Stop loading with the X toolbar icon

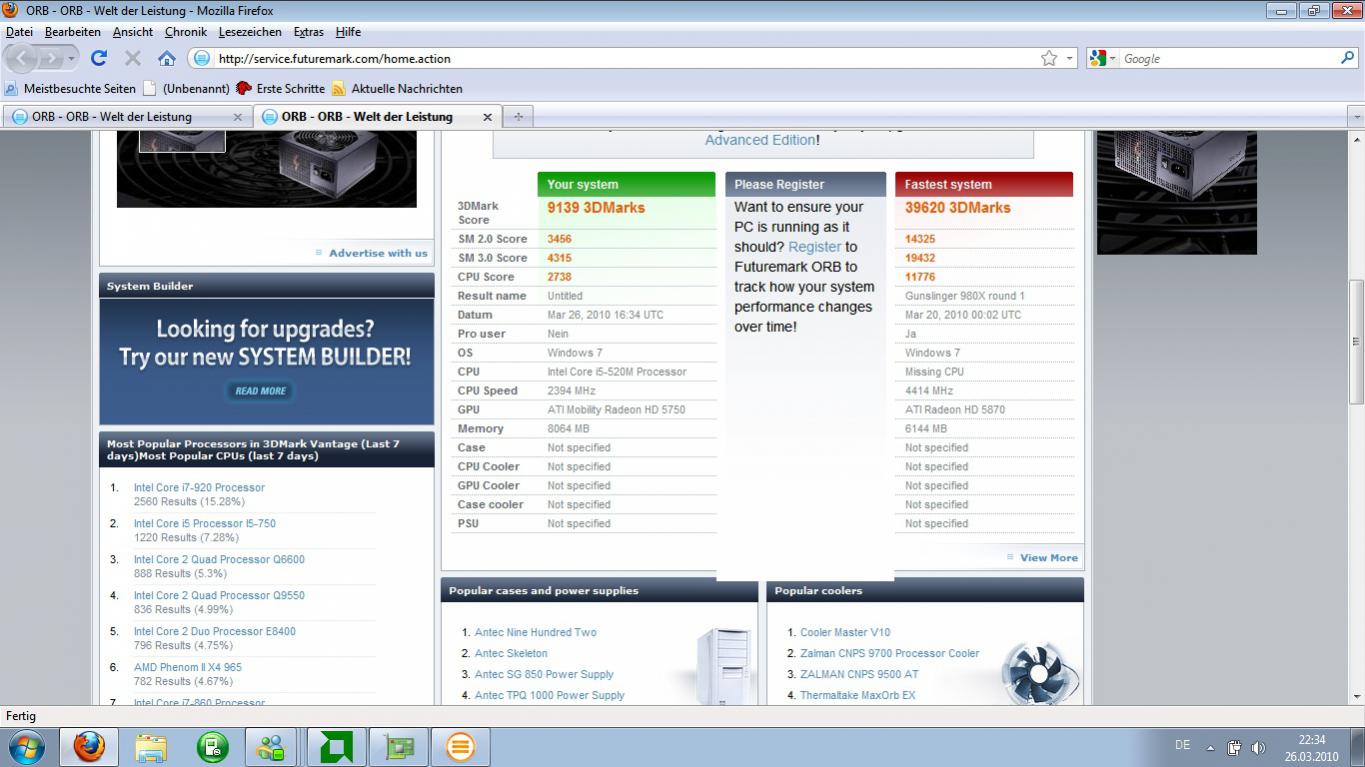(132, 58)
